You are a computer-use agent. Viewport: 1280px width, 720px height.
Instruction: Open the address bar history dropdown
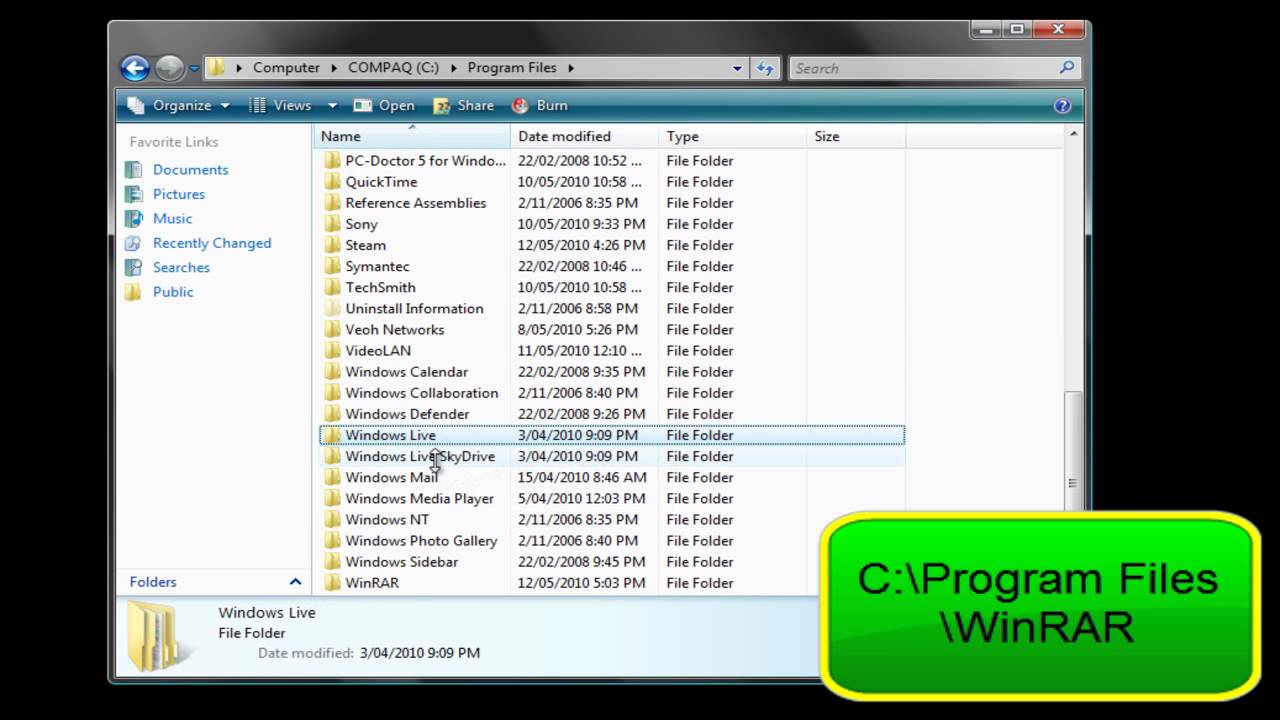737,68
